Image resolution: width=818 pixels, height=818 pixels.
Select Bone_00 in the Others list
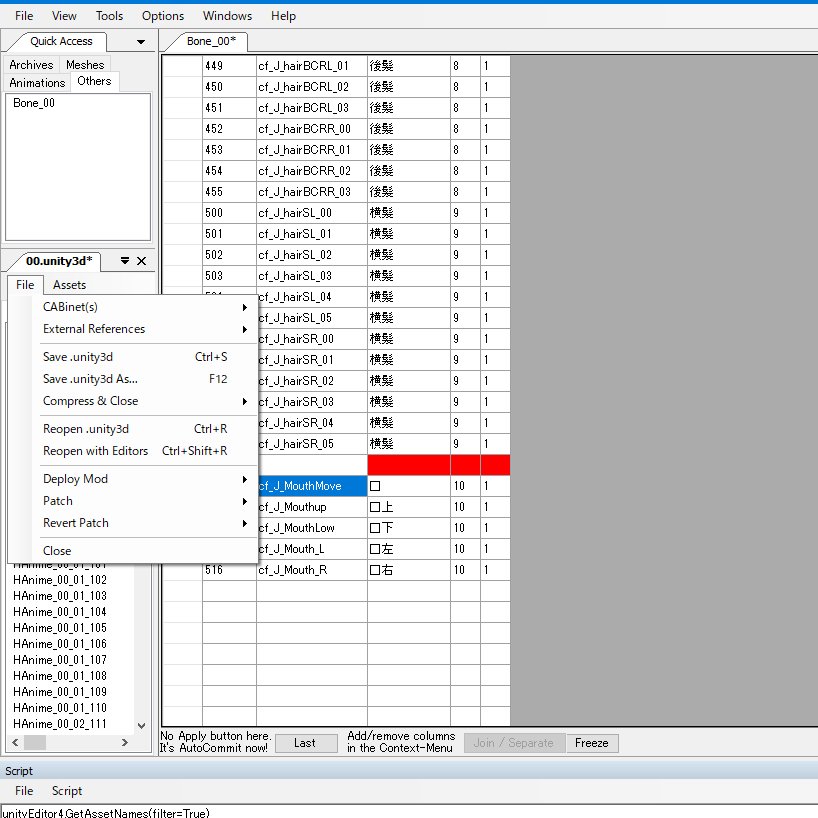click(34, 103)
